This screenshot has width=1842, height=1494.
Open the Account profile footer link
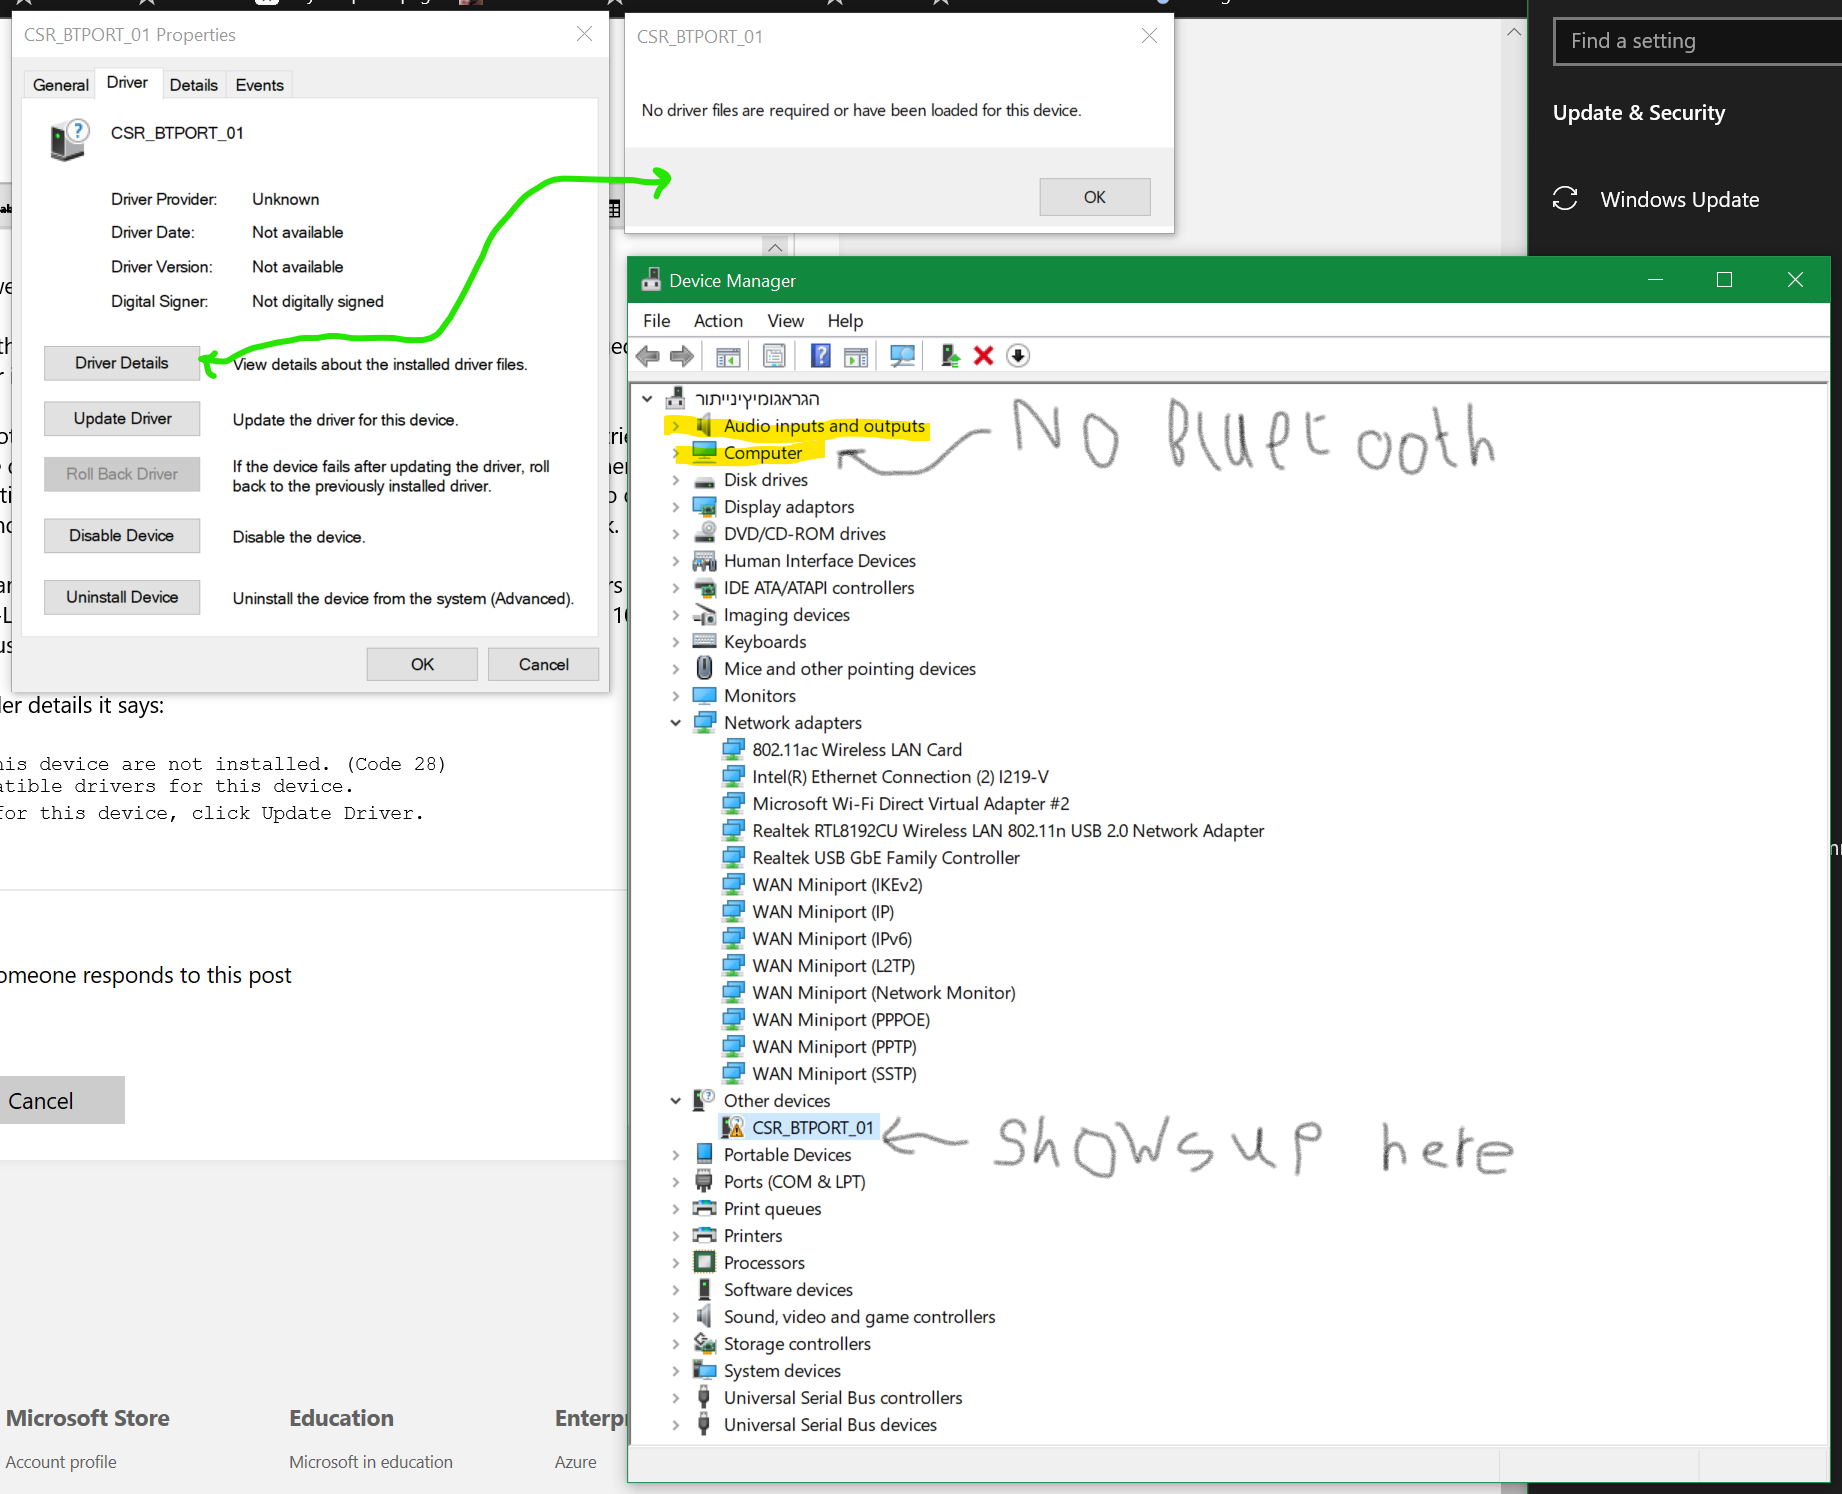61,1461
